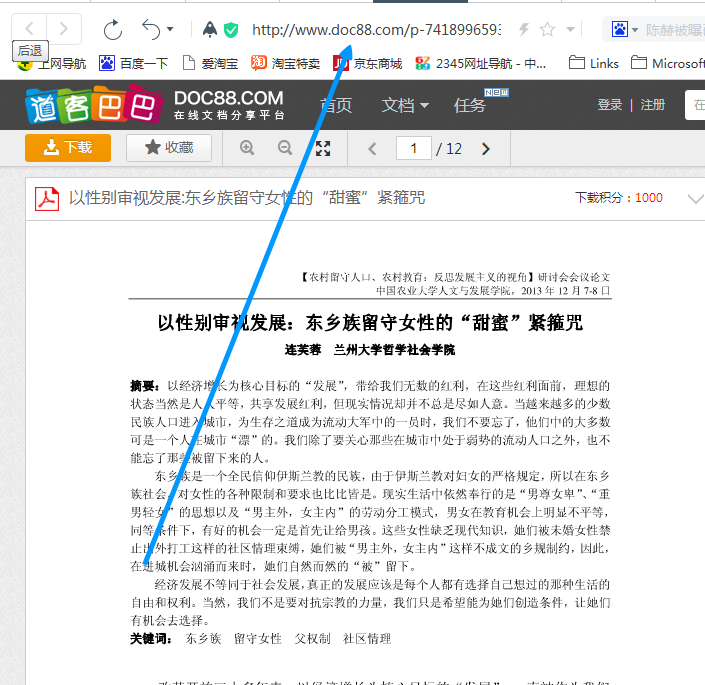The height and width of the screenshot is (685, 705).
Task: Open the Links bookmark folder
Action: click(594, 63)
